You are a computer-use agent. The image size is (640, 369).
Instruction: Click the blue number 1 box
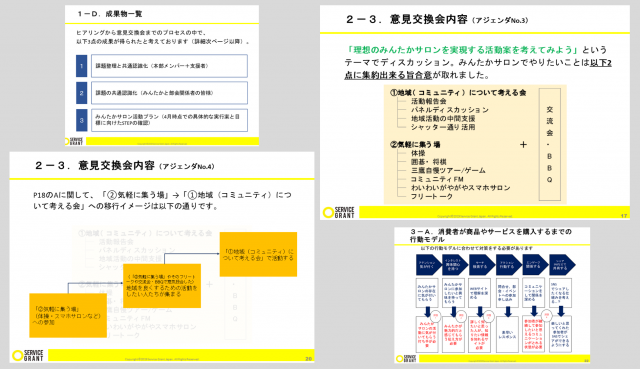click(x=81, y=66)
